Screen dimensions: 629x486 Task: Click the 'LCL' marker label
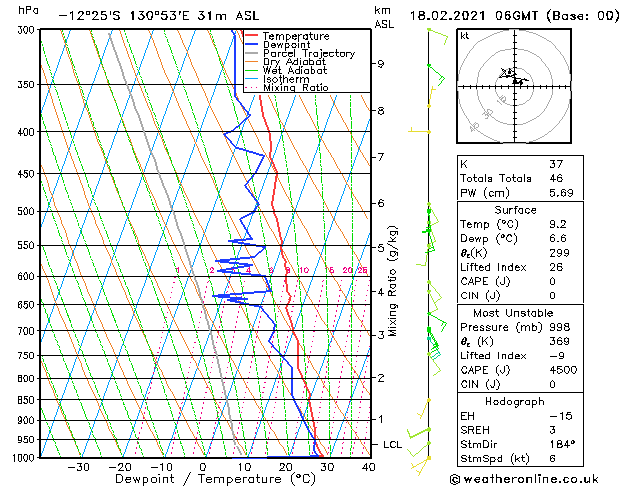tap(392, 444)
